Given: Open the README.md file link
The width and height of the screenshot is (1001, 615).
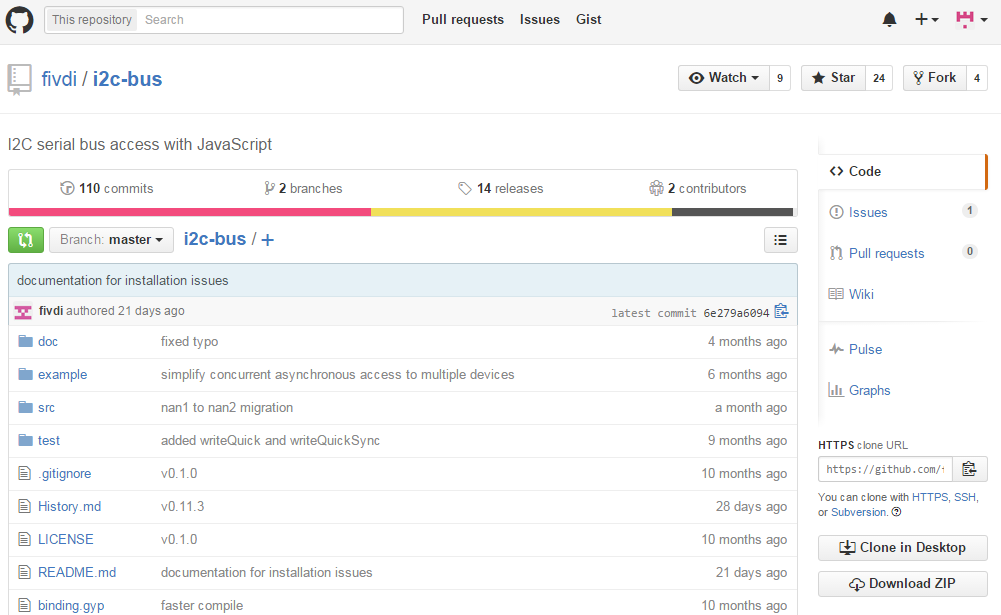Looking at the screenshot, I should pos(77,572).
